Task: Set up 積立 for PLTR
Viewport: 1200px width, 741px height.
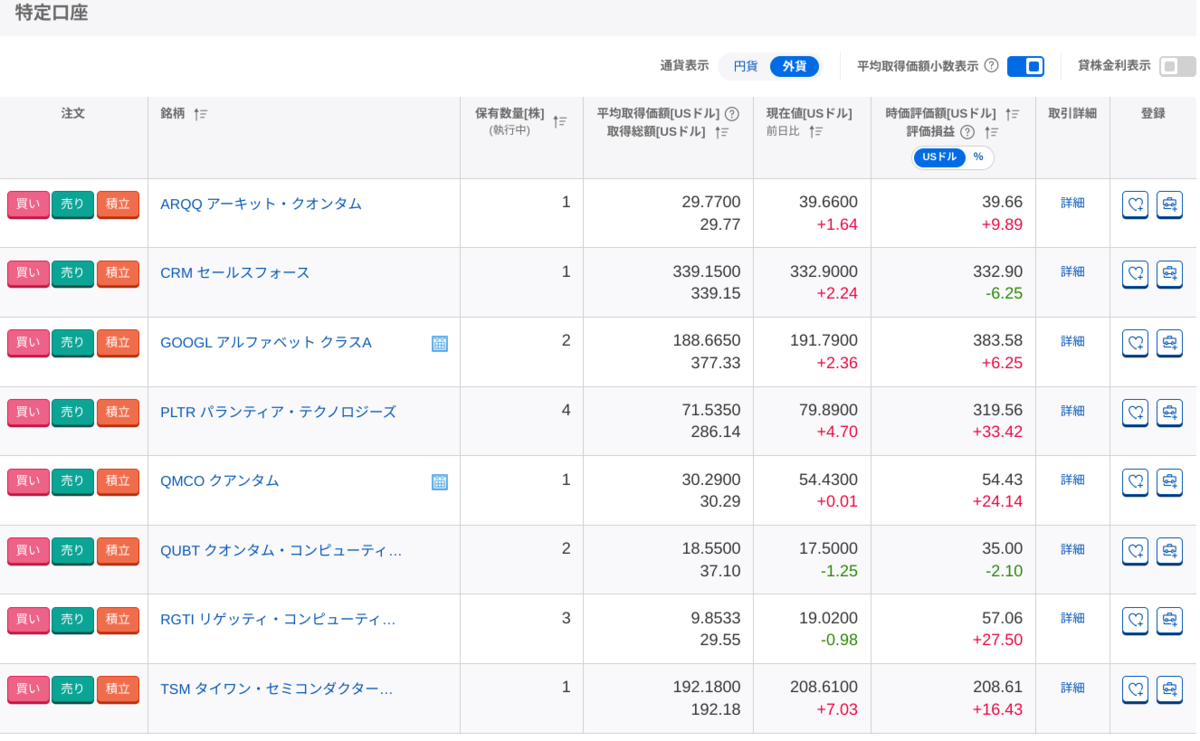Action: (118, 412)
